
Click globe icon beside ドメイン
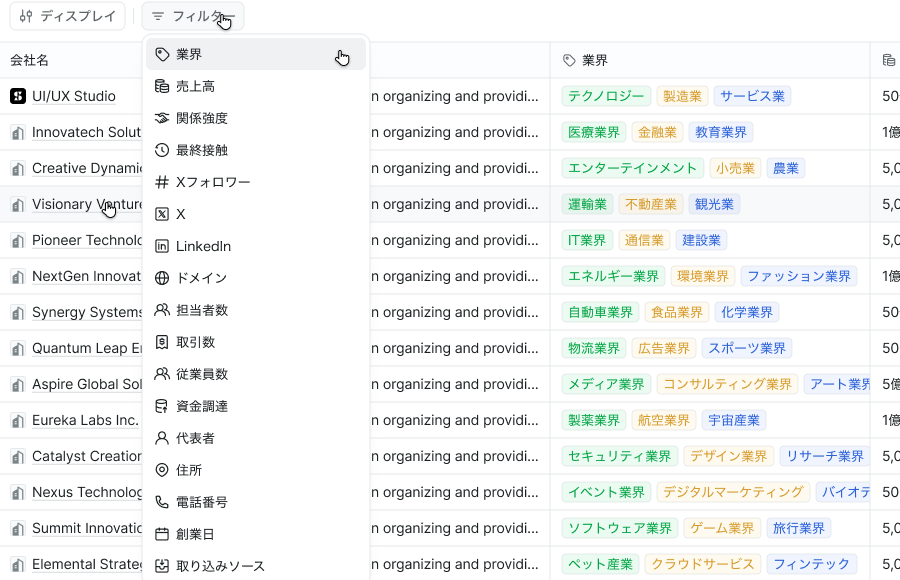click(x=162, y=278)
